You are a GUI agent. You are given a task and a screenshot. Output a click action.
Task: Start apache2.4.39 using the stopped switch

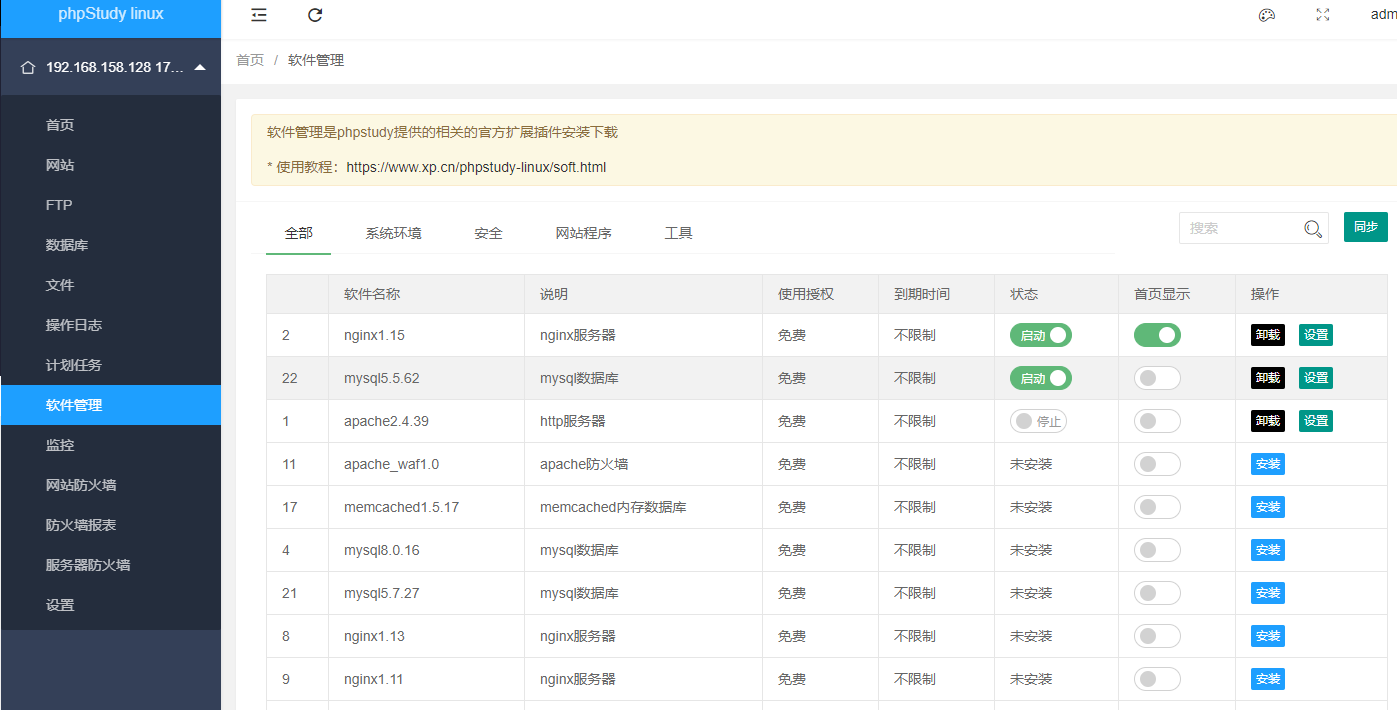point(1038,421)
